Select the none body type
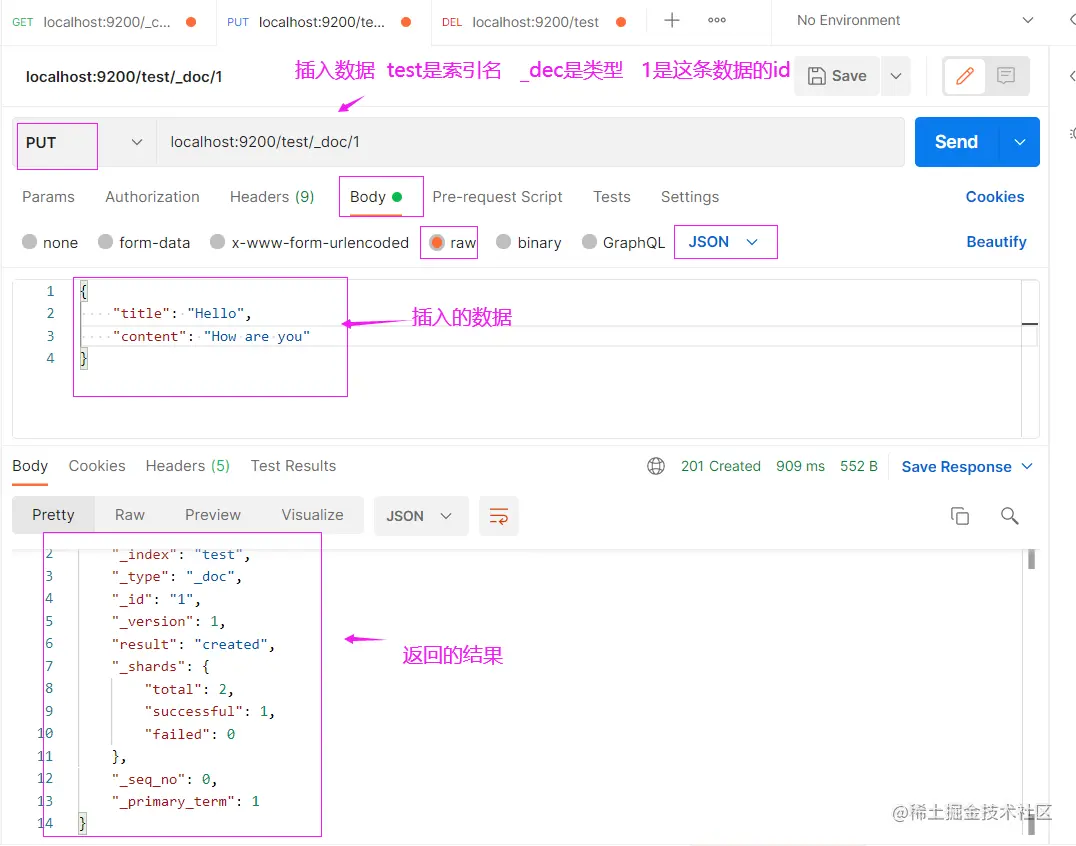The width and height of the screenshot is (1076, 846). (30, 242)
